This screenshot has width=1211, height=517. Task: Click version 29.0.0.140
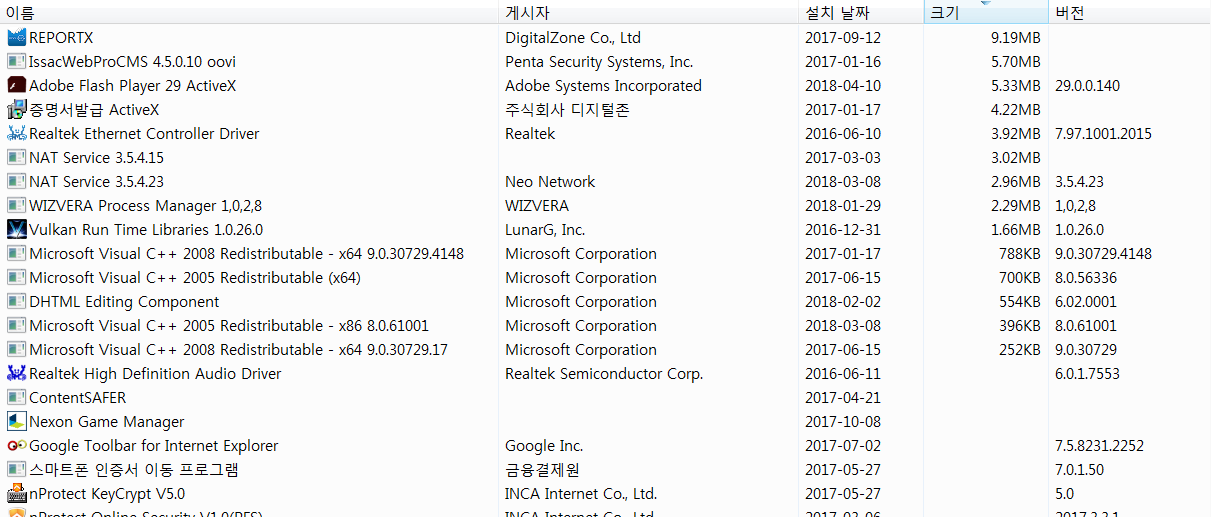(1087, 86)
